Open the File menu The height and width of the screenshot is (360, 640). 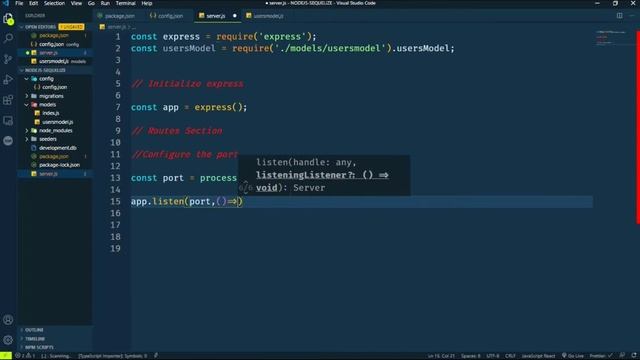pyautogui.click(x=19, y=3)
